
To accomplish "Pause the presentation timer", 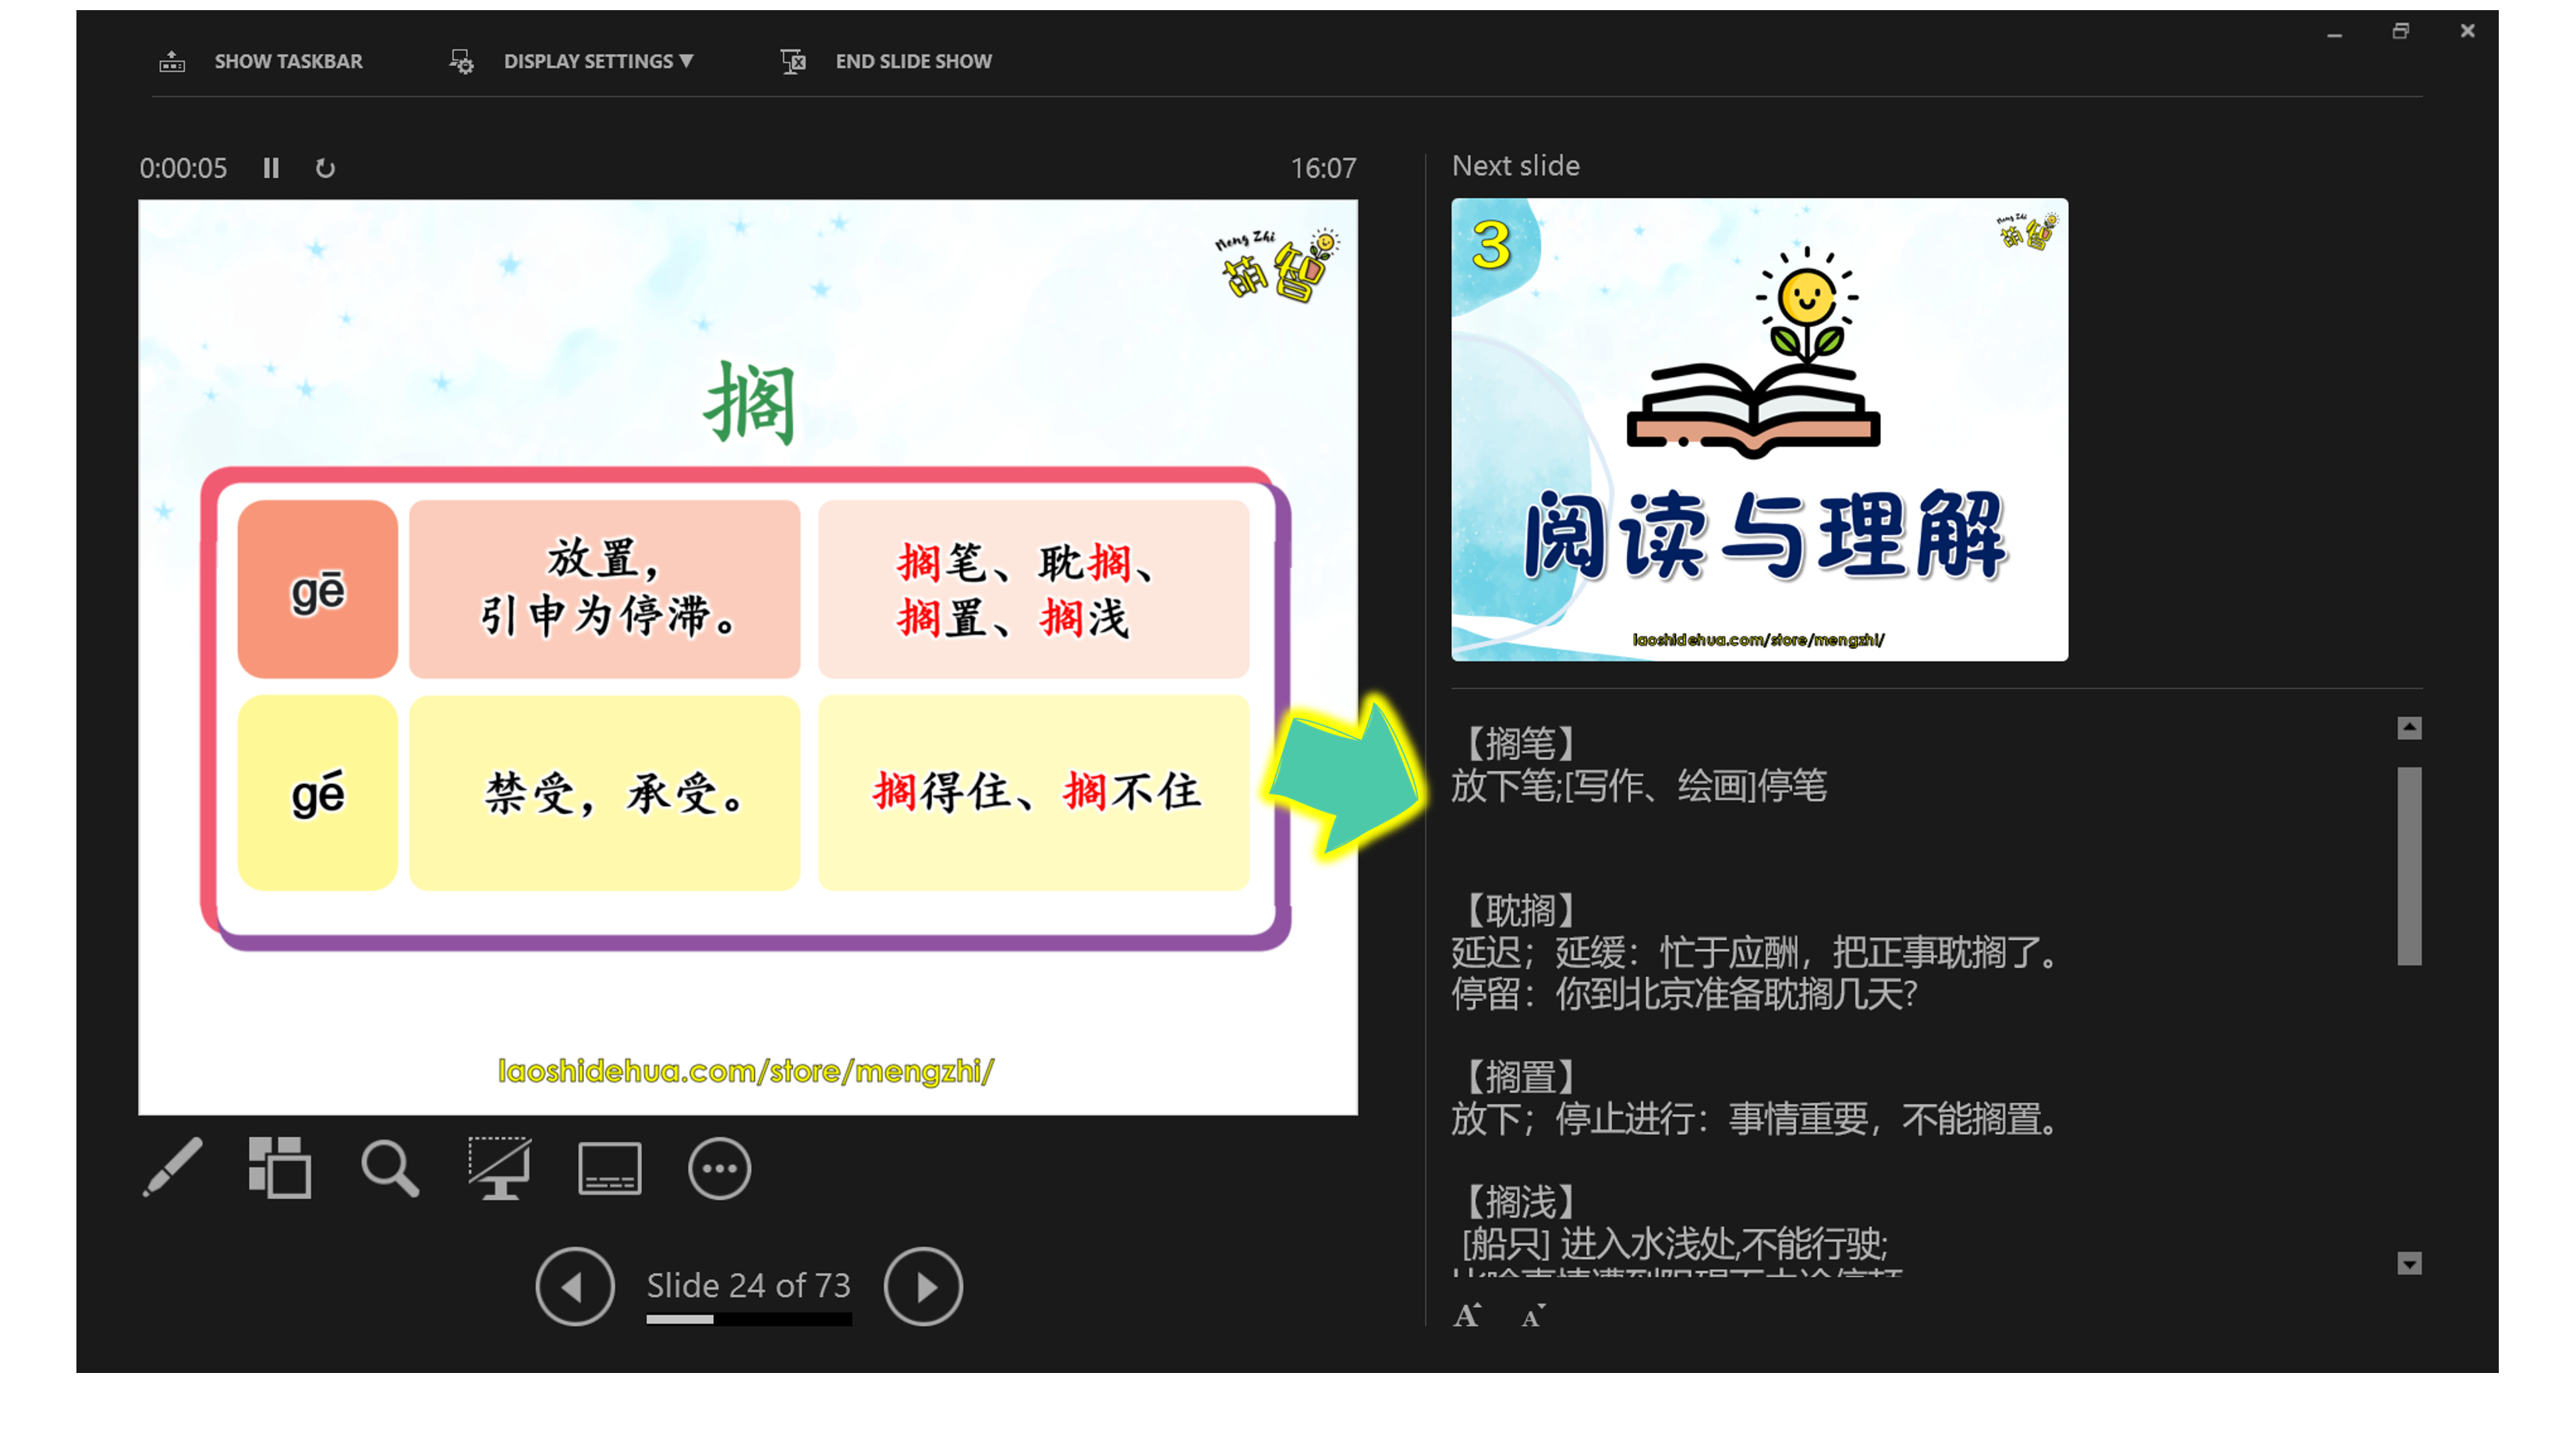I will pyautogui.click(x=271, y=168).
